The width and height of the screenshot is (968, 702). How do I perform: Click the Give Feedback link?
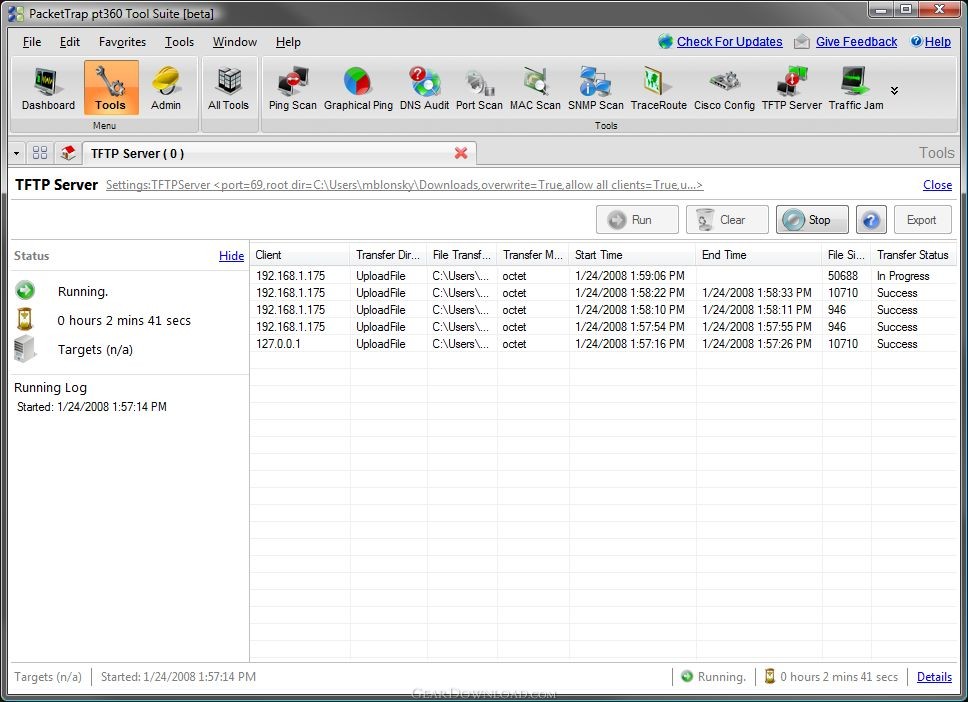856,42
